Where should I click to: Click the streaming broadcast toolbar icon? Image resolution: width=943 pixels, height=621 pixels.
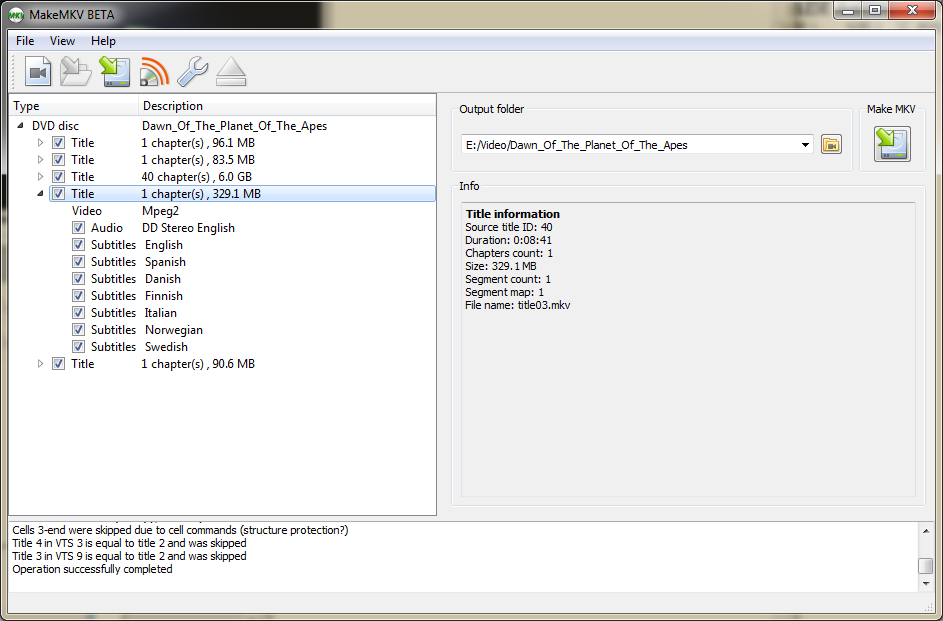pos(152,71)
